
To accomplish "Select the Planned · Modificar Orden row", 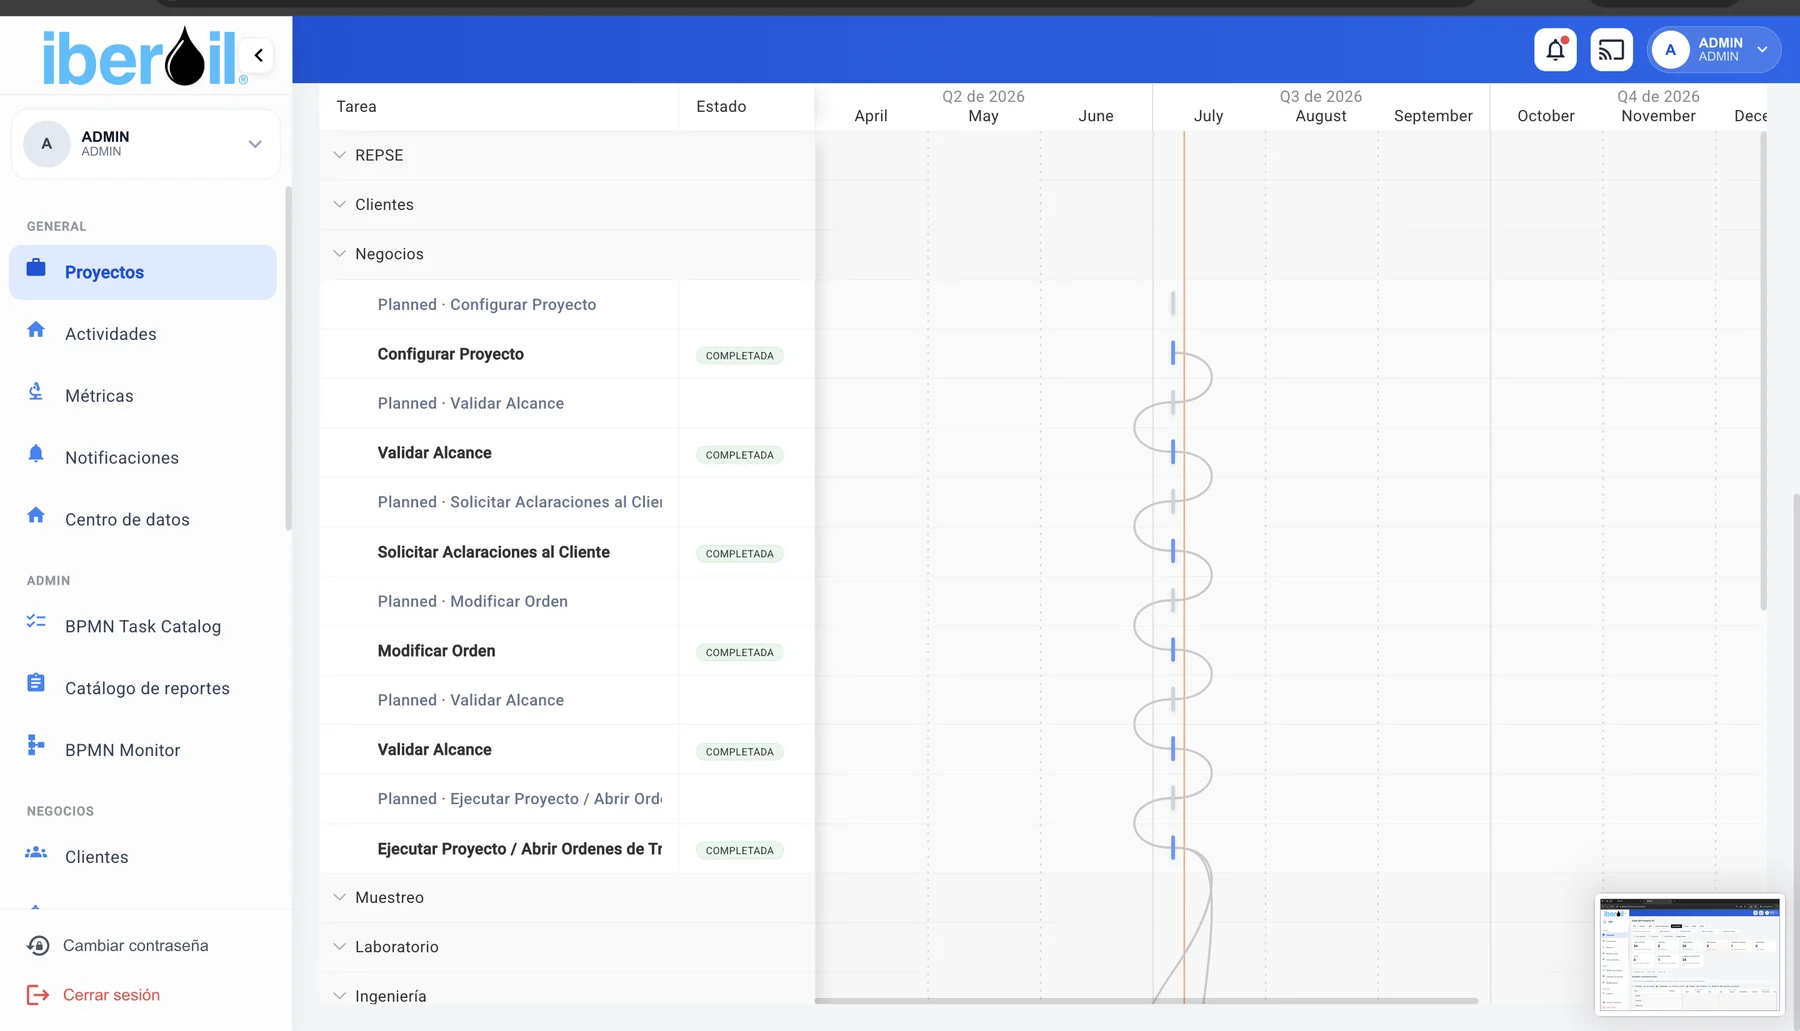I will click(567, 601).
